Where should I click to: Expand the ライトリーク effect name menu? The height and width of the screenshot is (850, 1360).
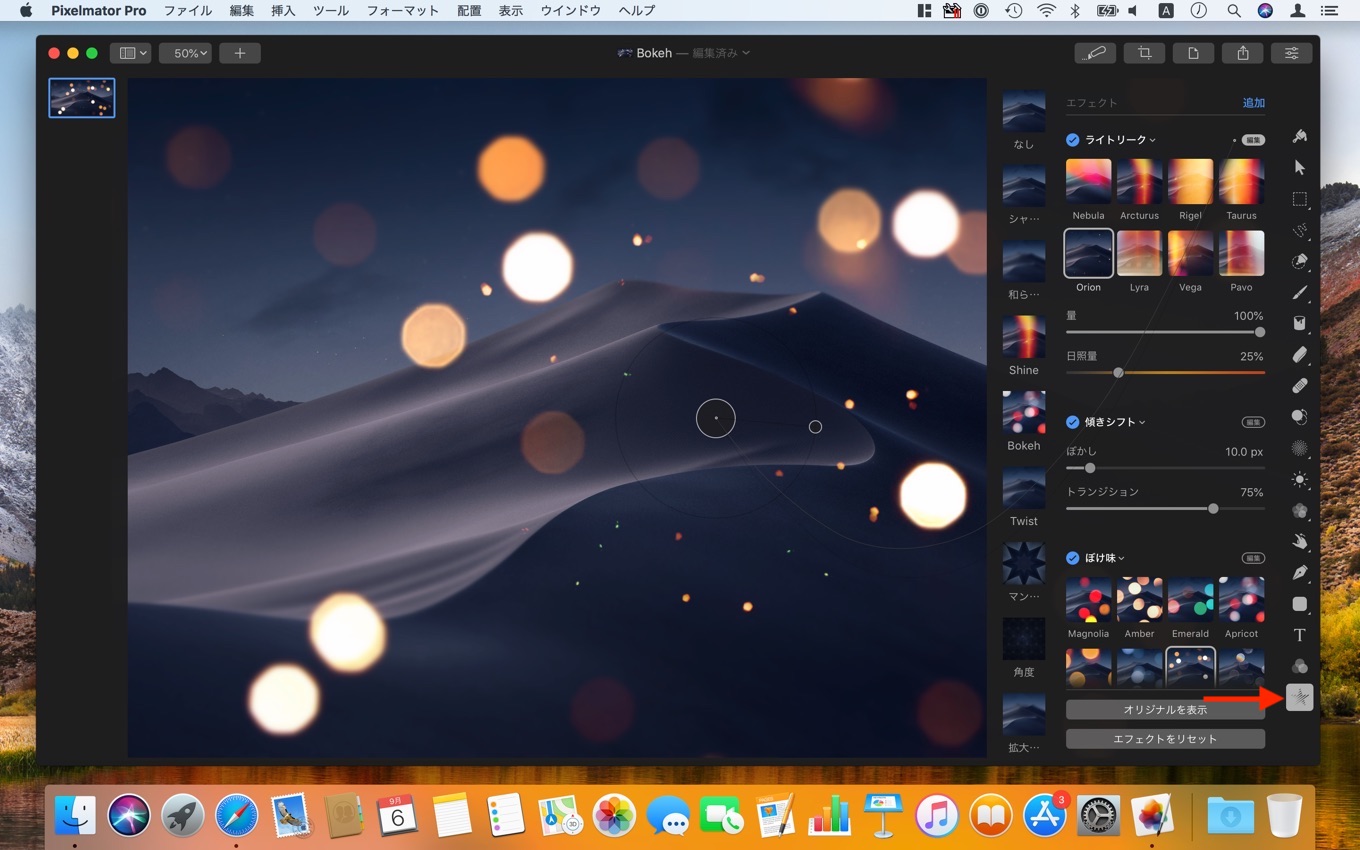[1120, 140]
